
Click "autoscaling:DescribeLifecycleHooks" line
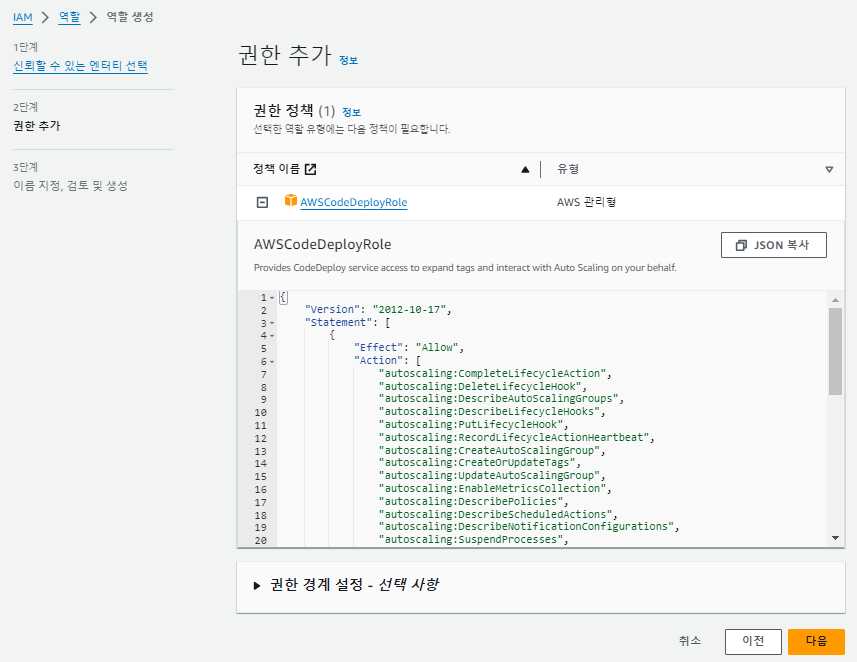492,412
